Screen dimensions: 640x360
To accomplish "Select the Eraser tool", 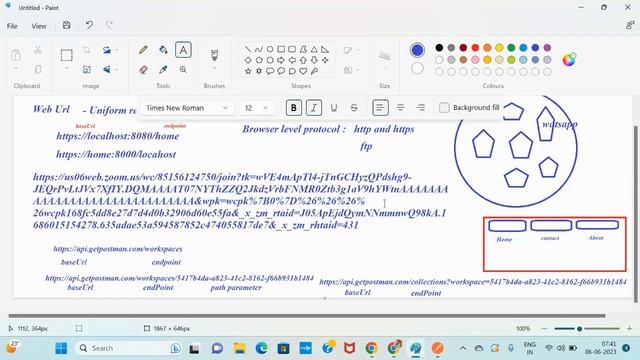I will [143, 70].
